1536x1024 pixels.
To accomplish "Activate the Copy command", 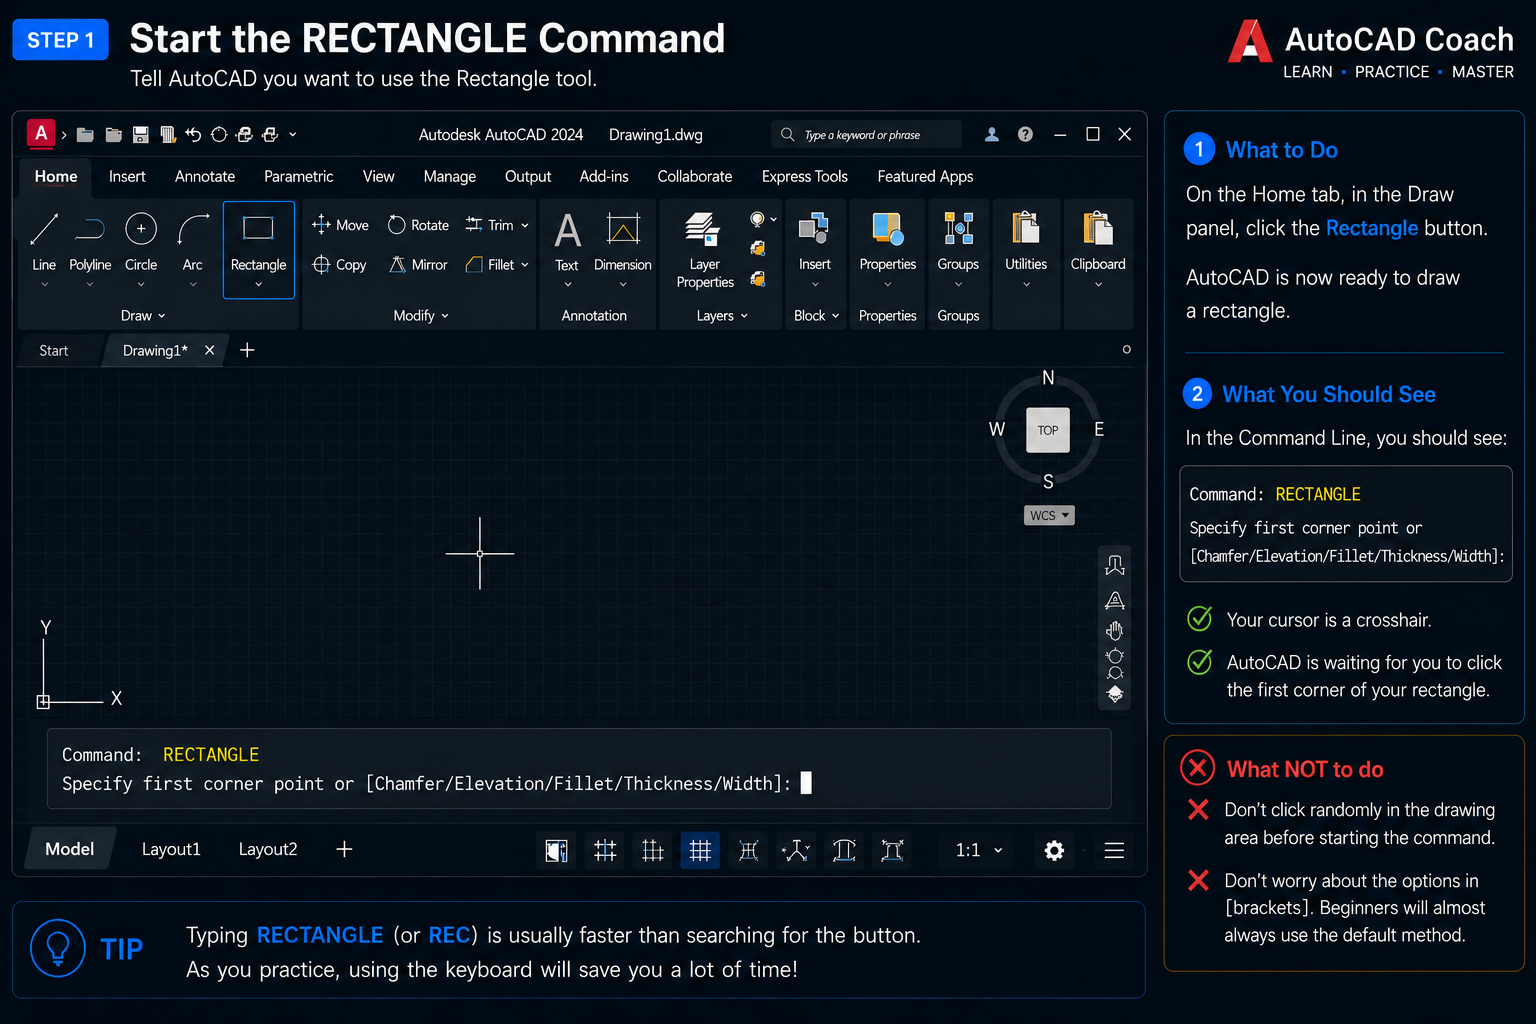I will pos(339,265).
